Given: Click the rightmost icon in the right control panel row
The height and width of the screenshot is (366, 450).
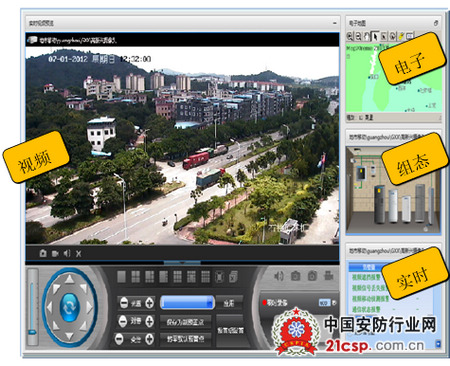Looking at the screenshot, I should point(329,275).
